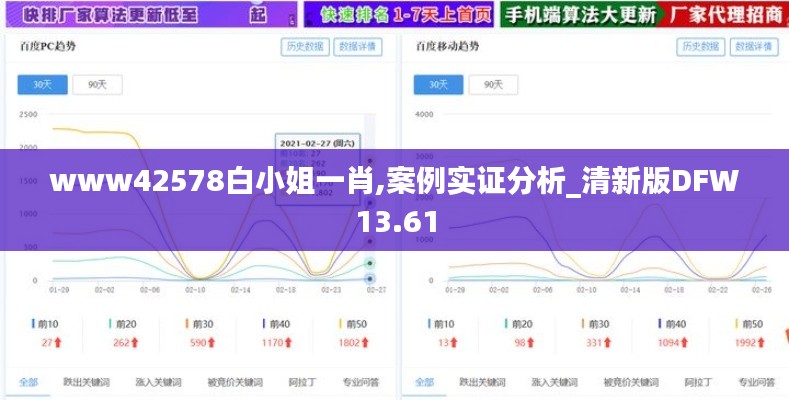Toggle 前20 legend in PC chart
The height and width of the screenshot is (400, 789).
pos(122,324)
